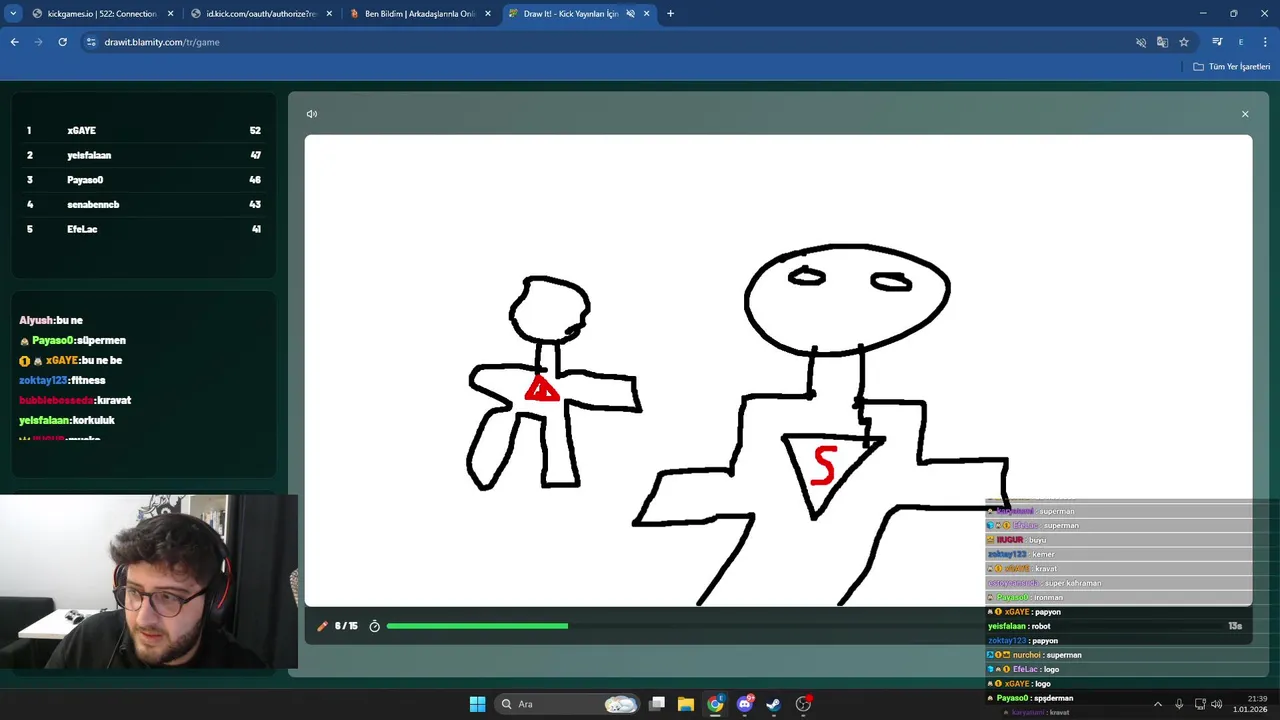Click Payaso0's guess "süpermen"
This screenshot has width=1280, height=720.
(101, 341)
